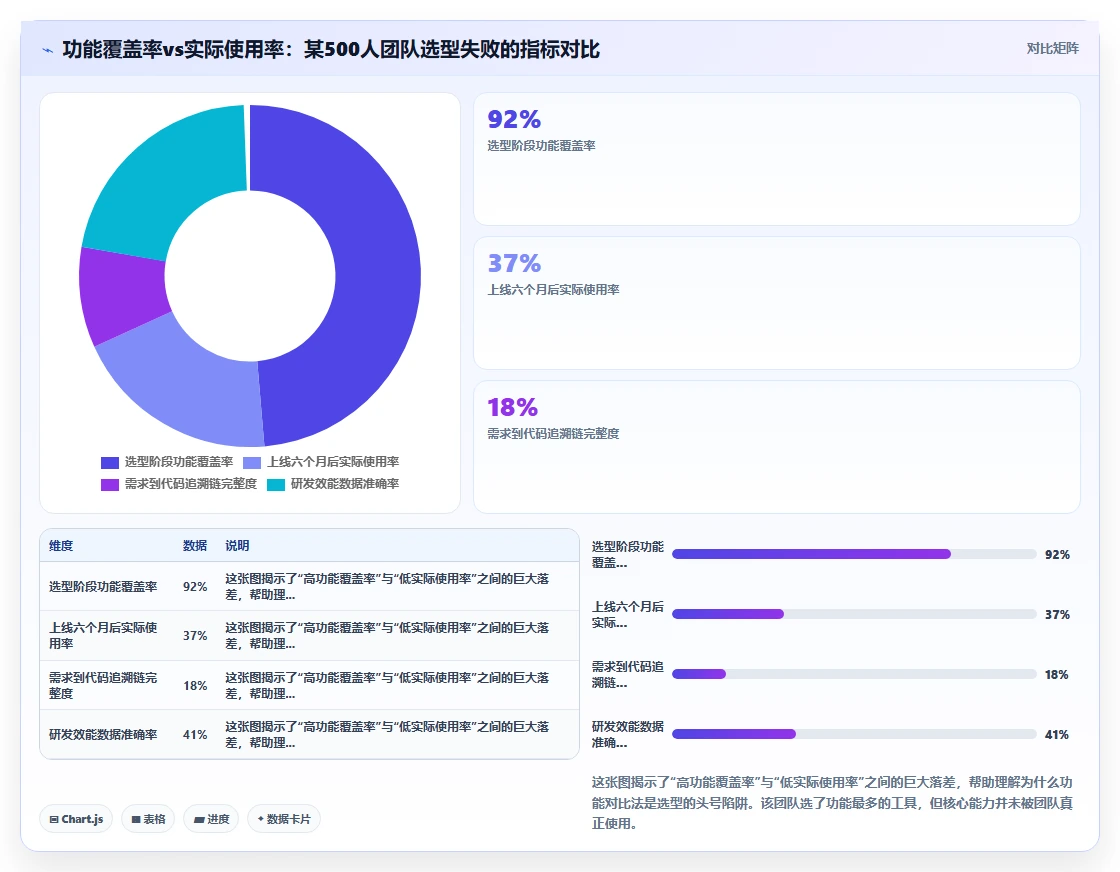The height and width of the screenshot is (872, 1120).
Task: Click progress label 需求到代码追溯链...
Action: (628, 674)
